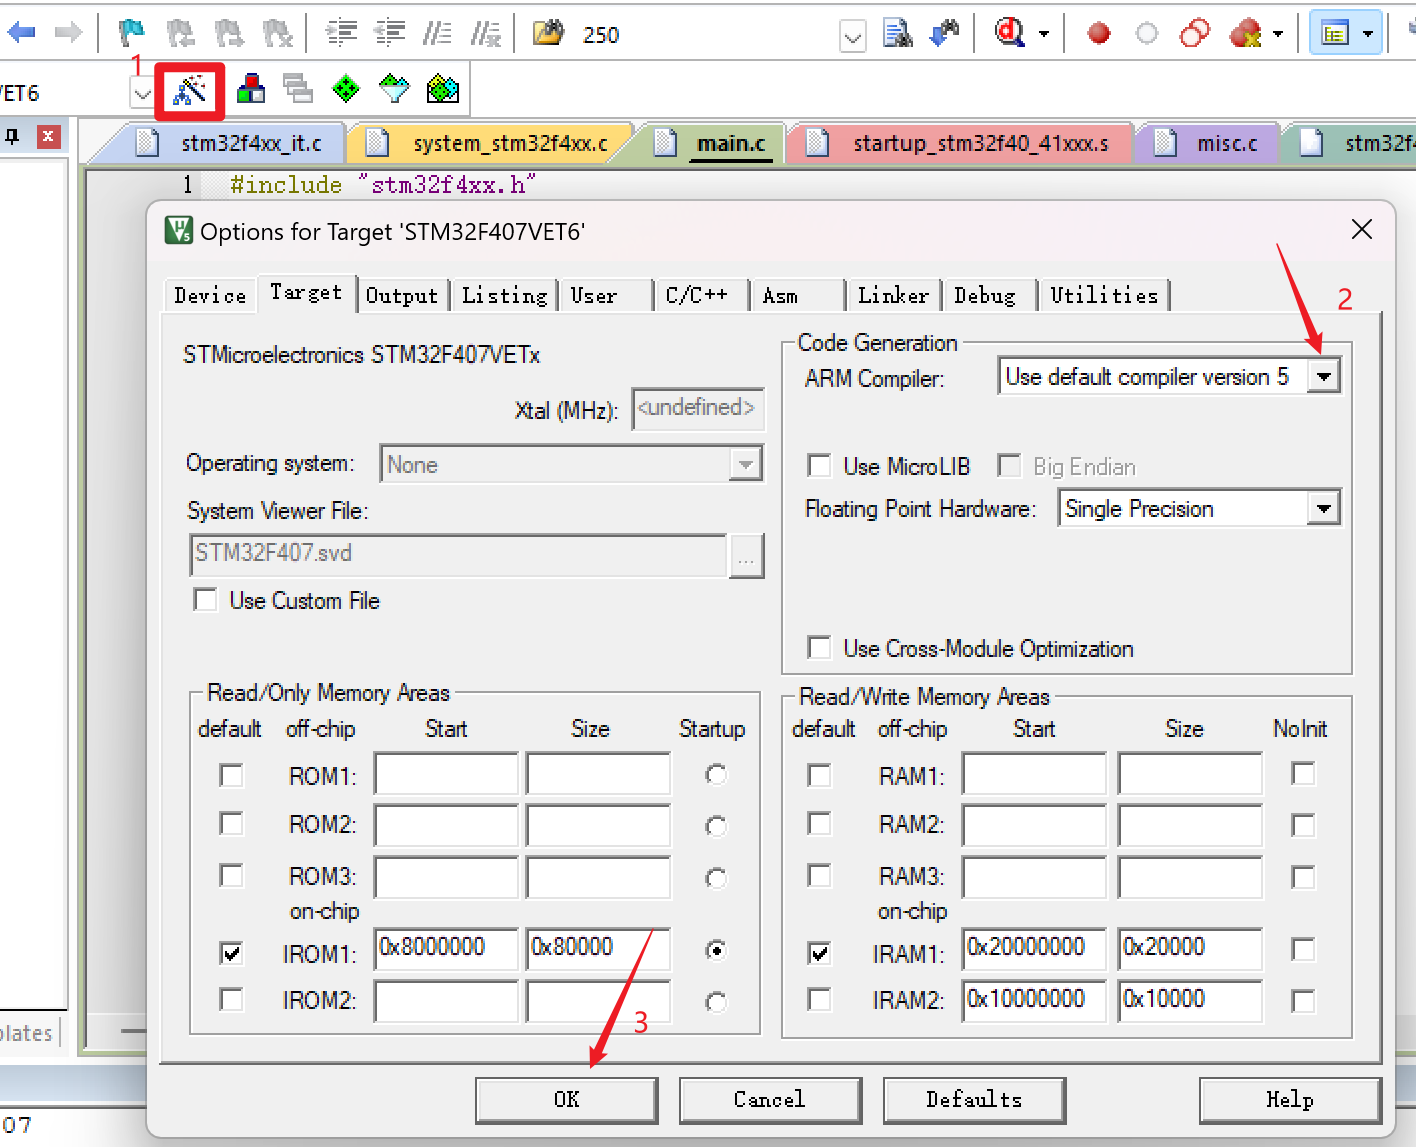Open the Operating system combo box
Viewport: 1416px width, 1147px height.
[x=571, y=464]
